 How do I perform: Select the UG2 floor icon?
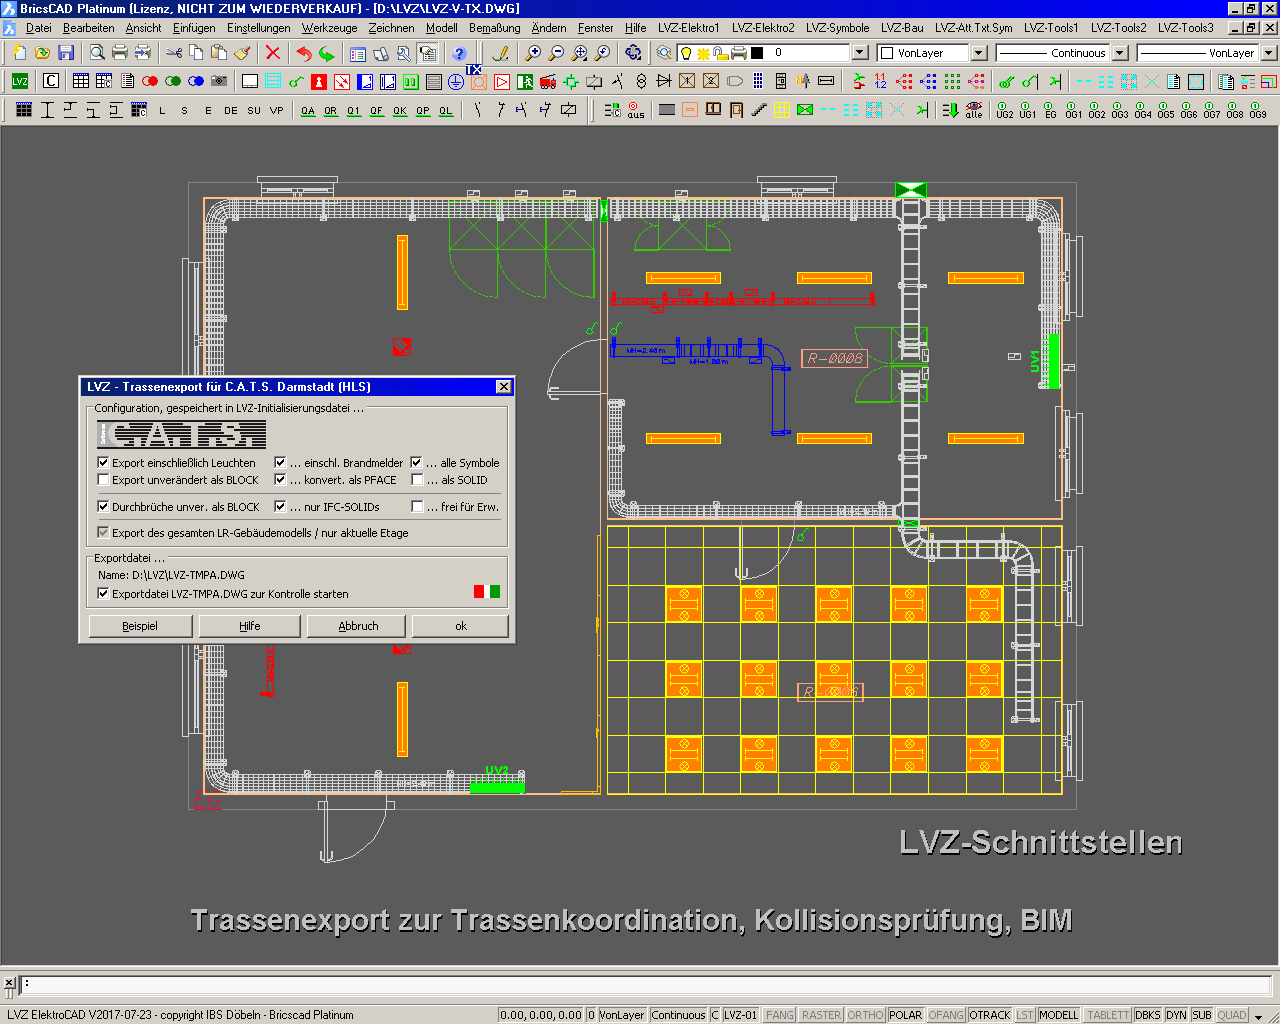tap(1004, 110)
